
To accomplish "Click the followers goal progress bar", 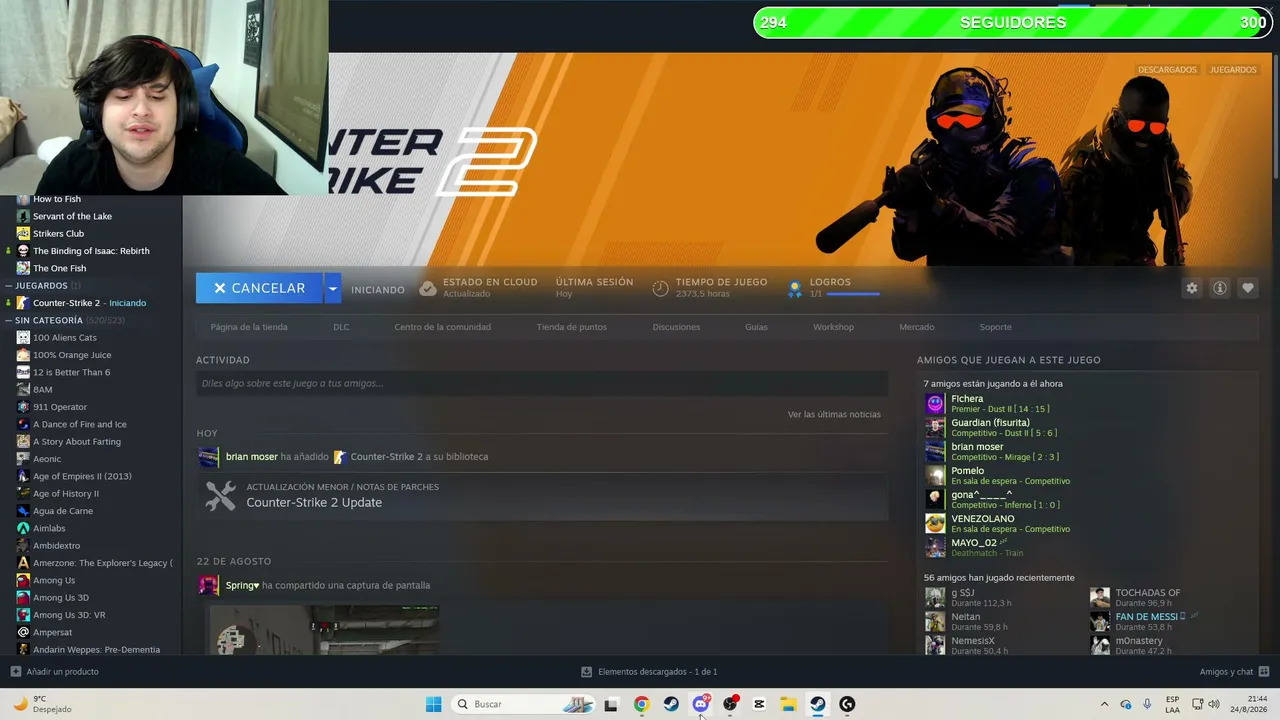I will [1012, 23].
